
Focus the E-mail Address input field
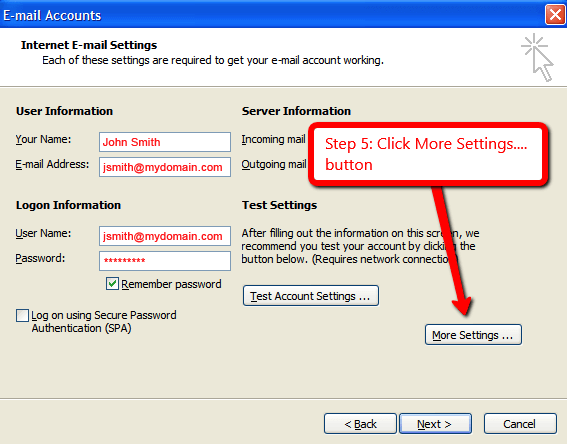tap(165, 167)
